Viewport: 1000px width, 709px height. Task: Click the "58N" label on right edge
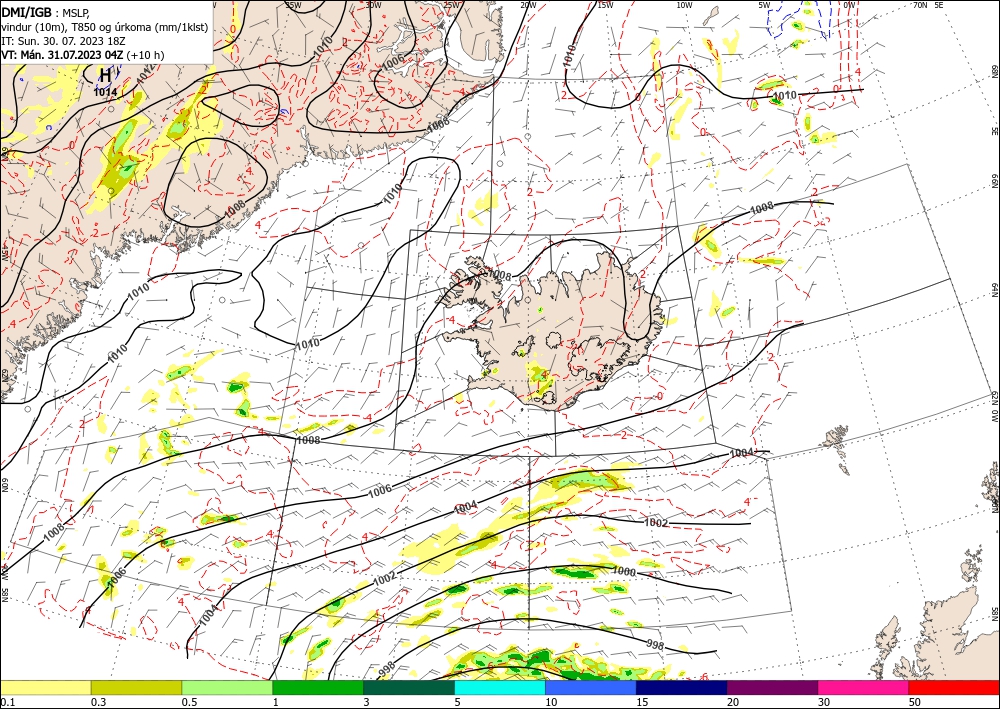point(994,614)
